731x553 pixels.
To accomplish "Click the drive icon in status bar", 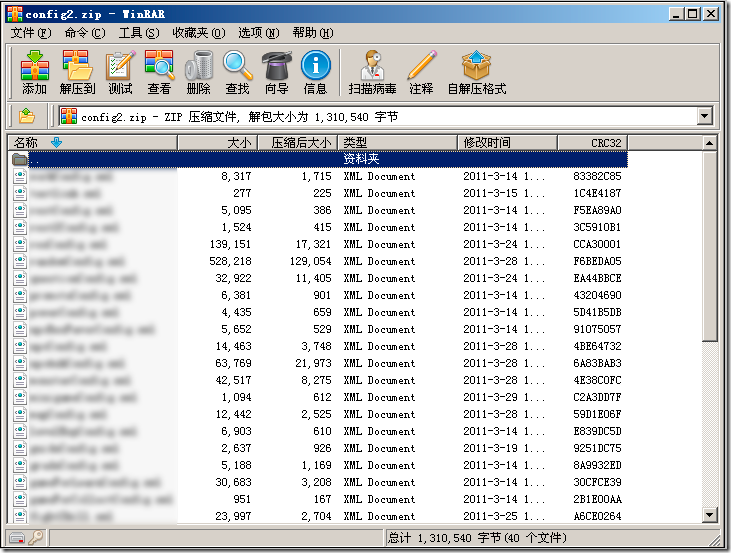I will click(17, 538).
